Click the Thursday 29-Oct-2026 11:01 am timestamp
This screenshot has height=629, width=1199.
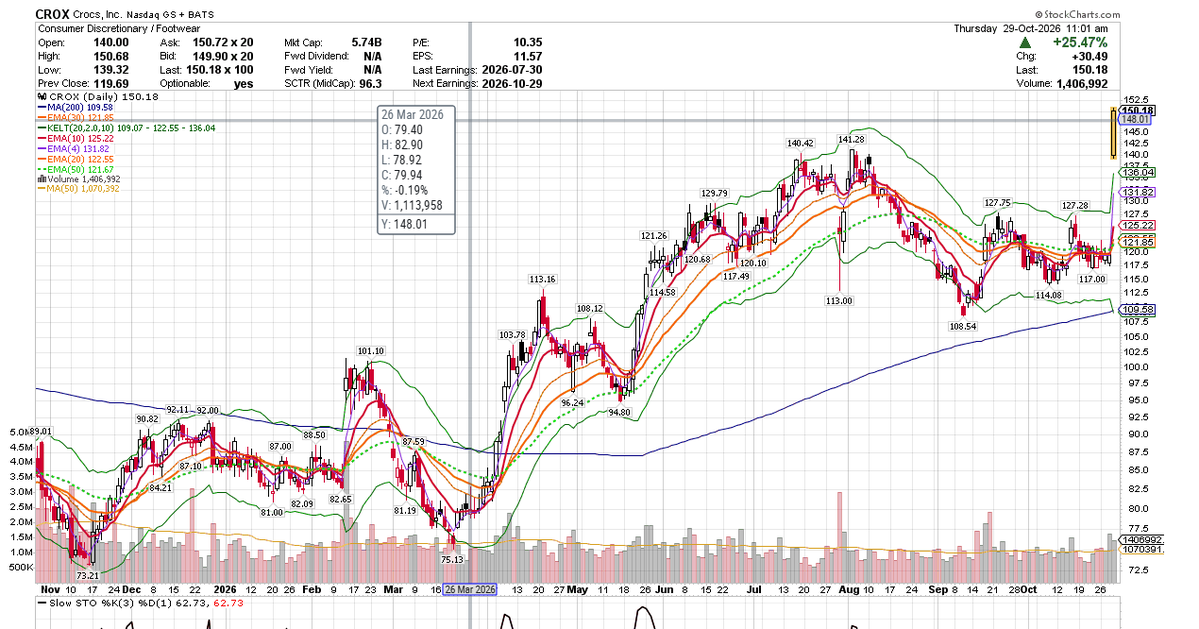point(1030,29)
